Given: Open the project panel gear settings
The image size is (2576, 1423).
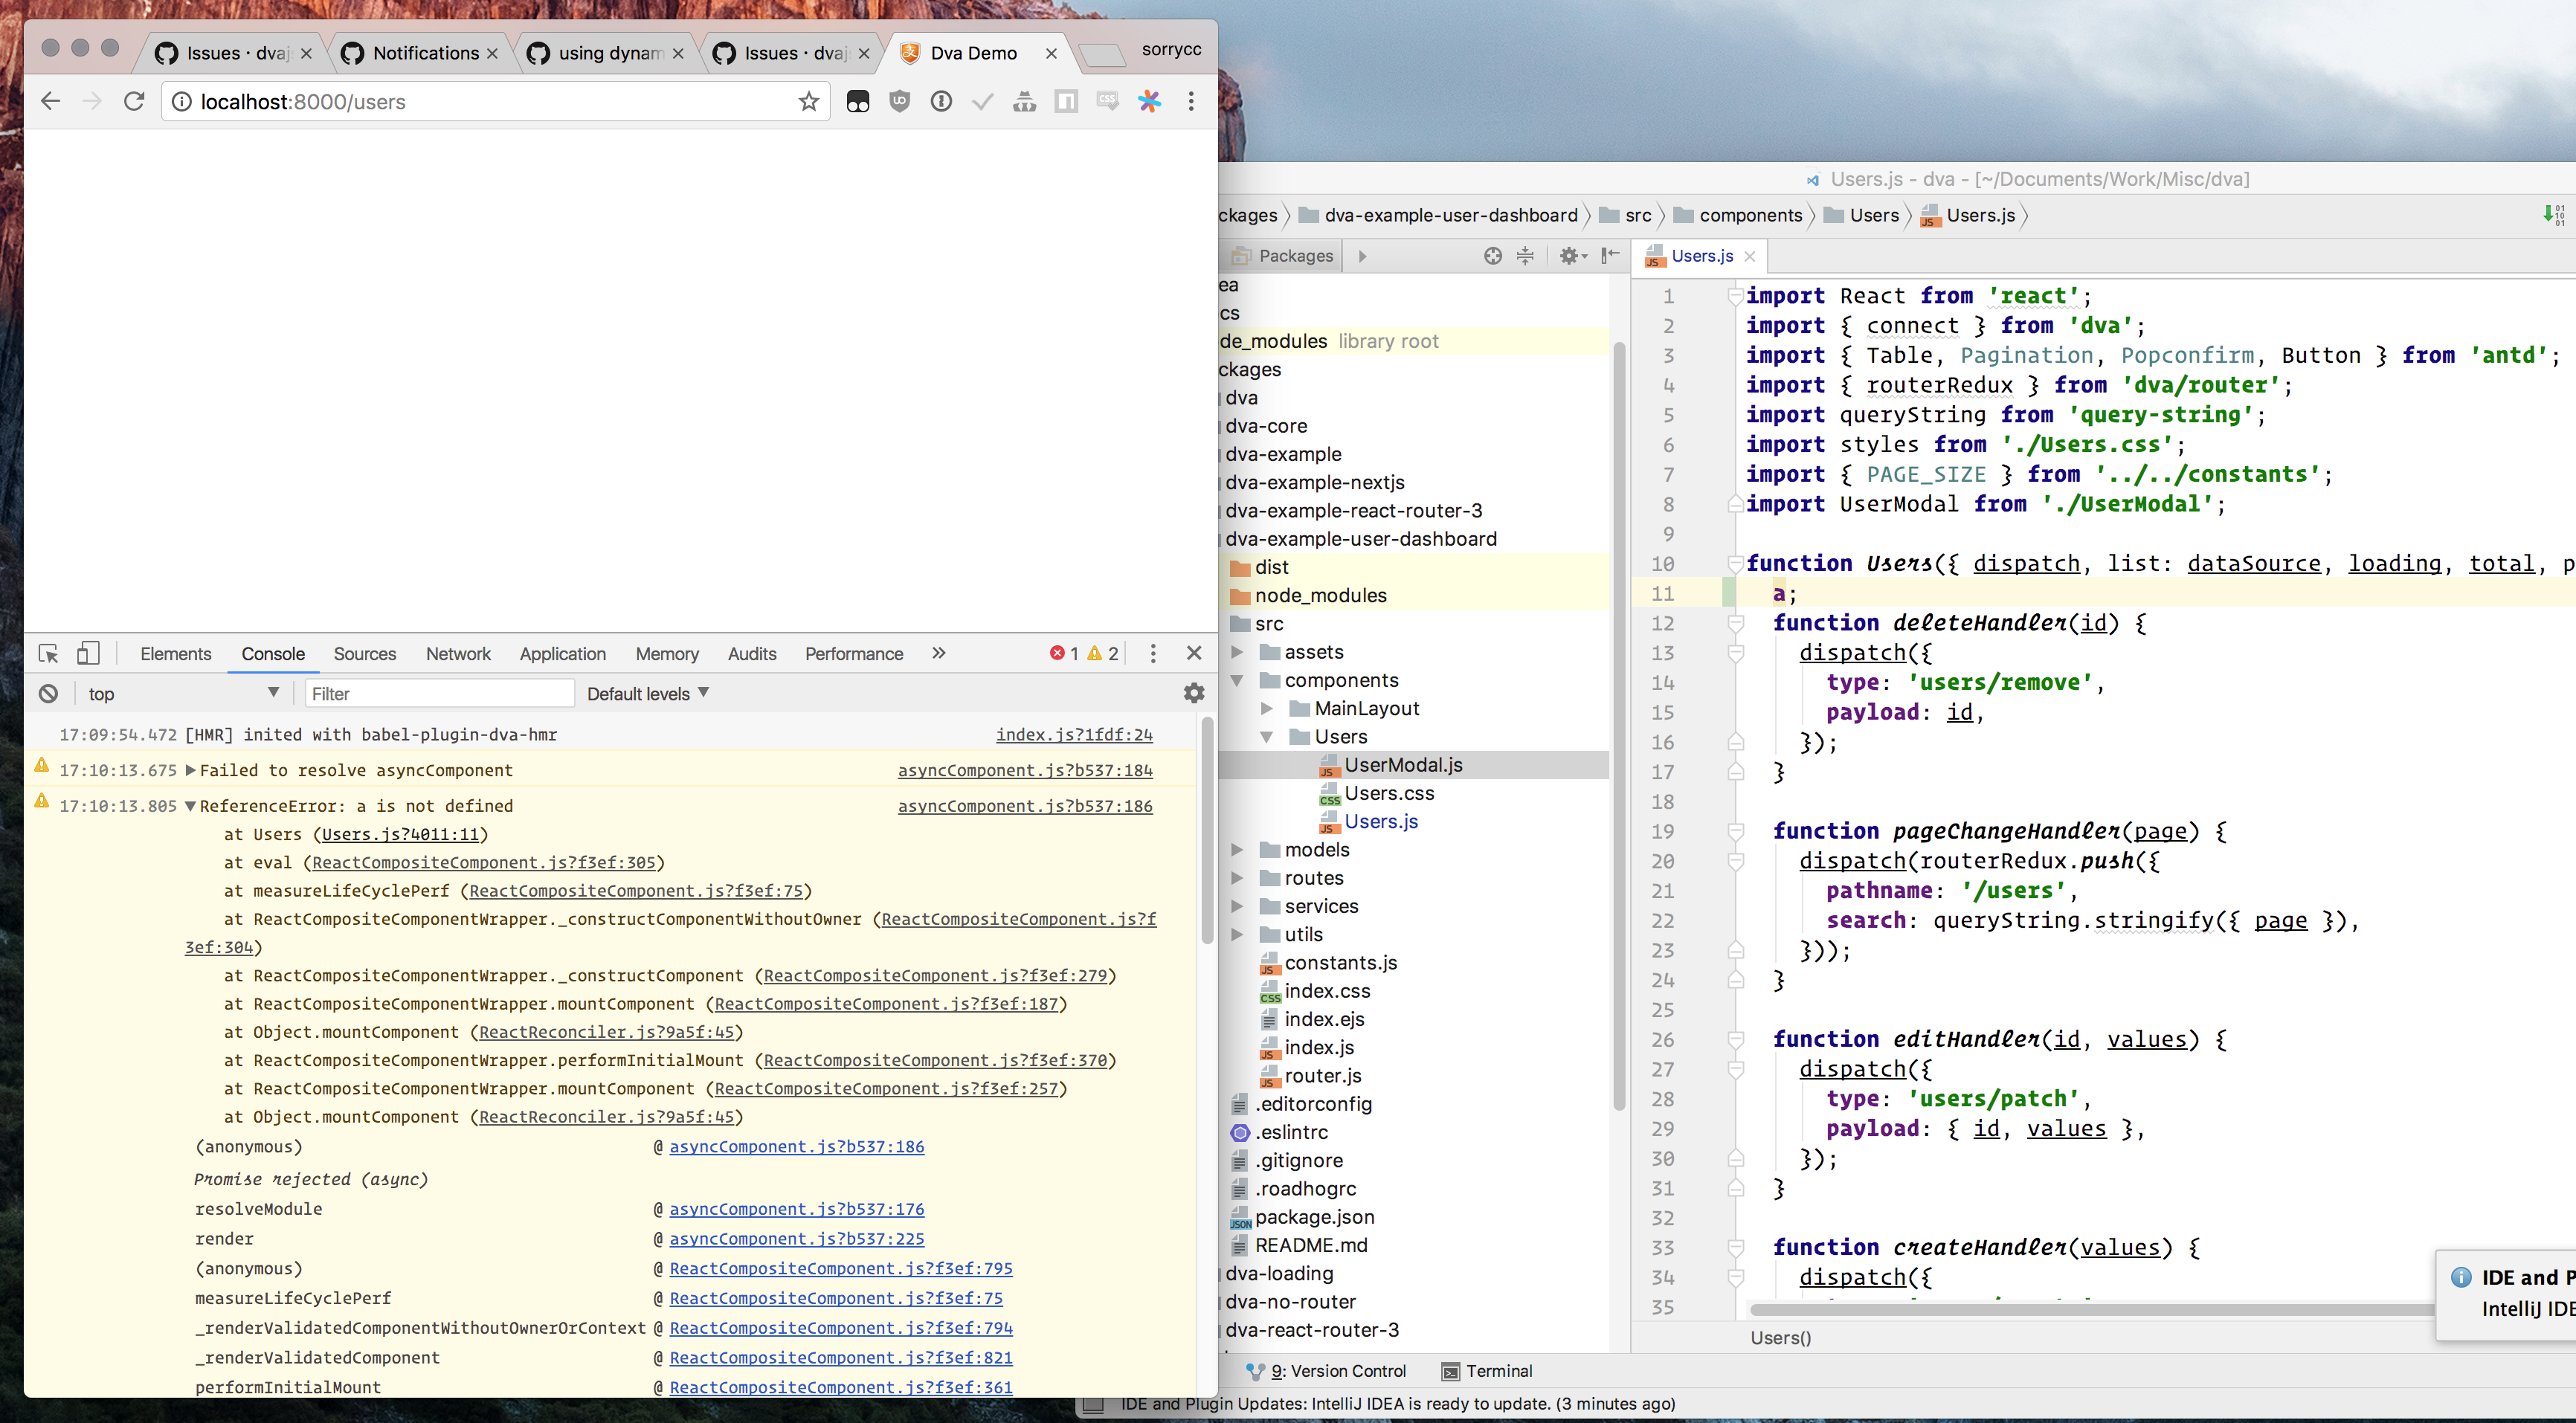Looking at the screenshot, I should pyautogui.click(x=1572, y=256).
